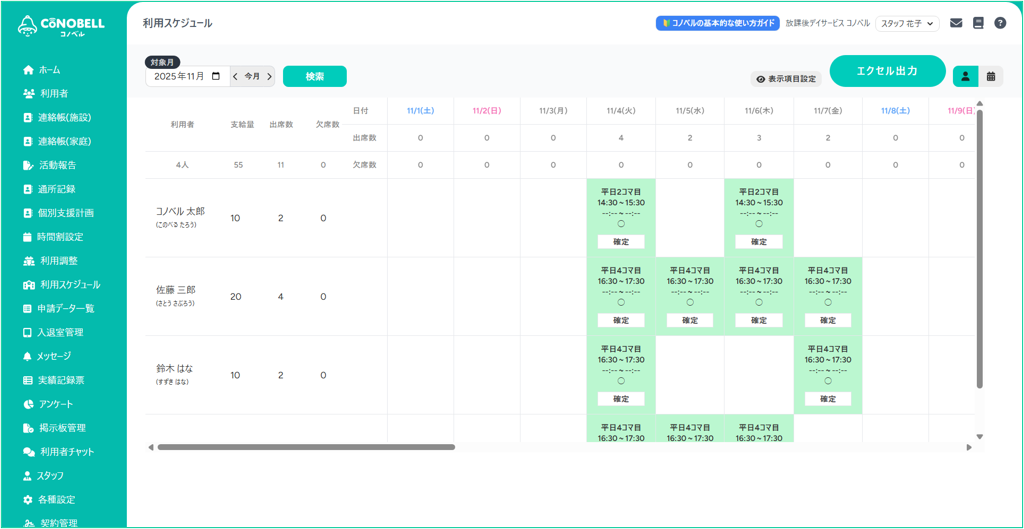Screen dimensions: 1024x529
Task: Click the 入退室管理 sidebar icon
Action: [x=28, y=332]
